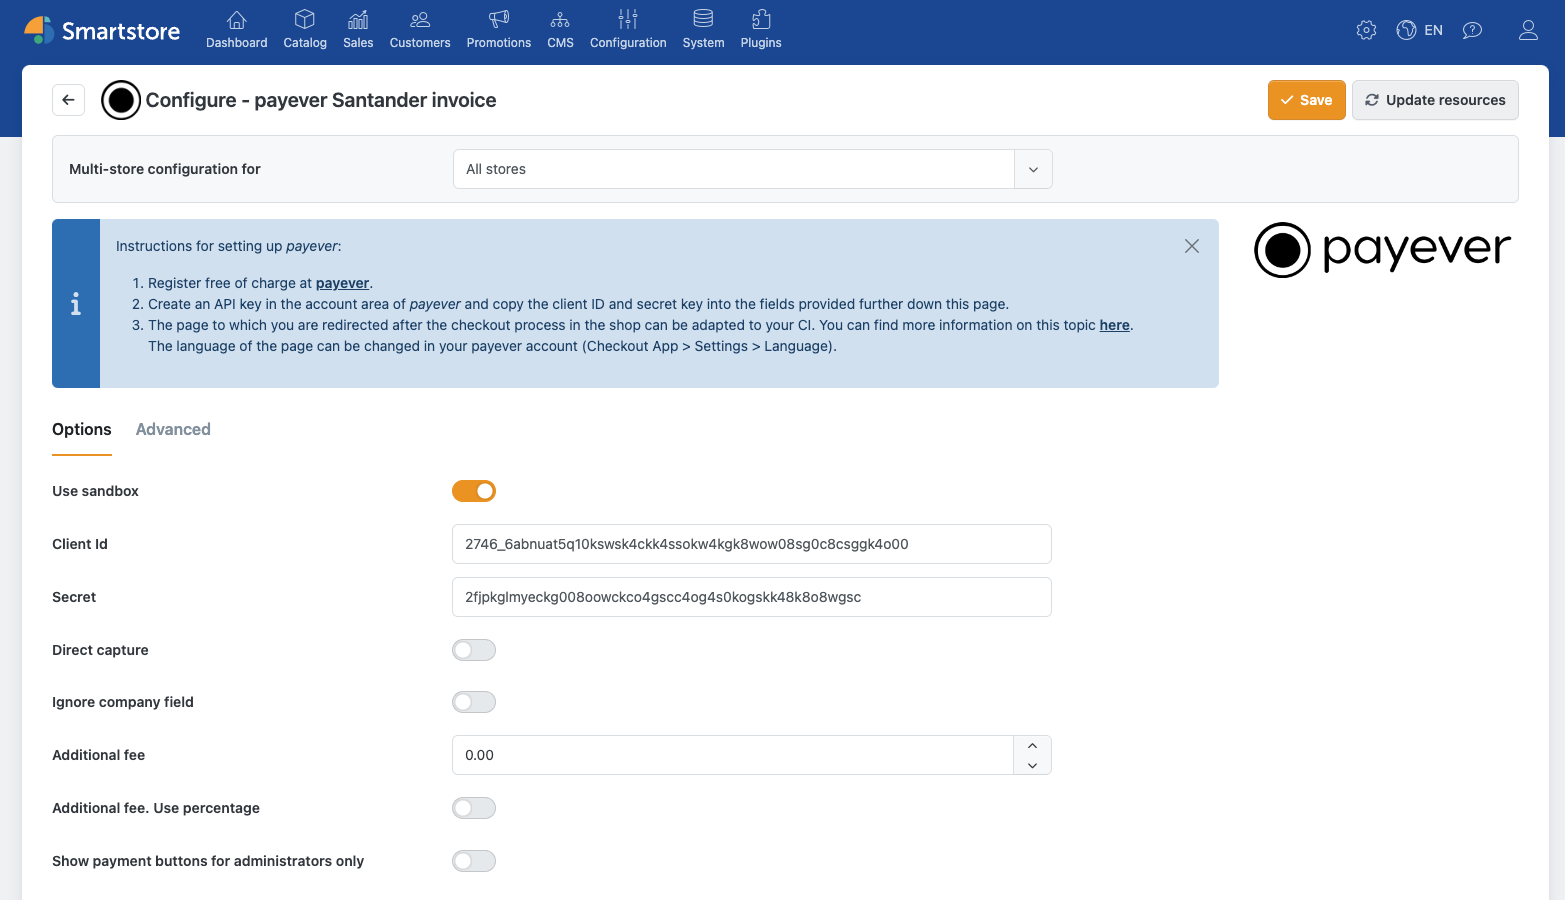Expand the All stores dropdown
Viewport: 1565px width, 900px height.
click(x=752, y=169)
